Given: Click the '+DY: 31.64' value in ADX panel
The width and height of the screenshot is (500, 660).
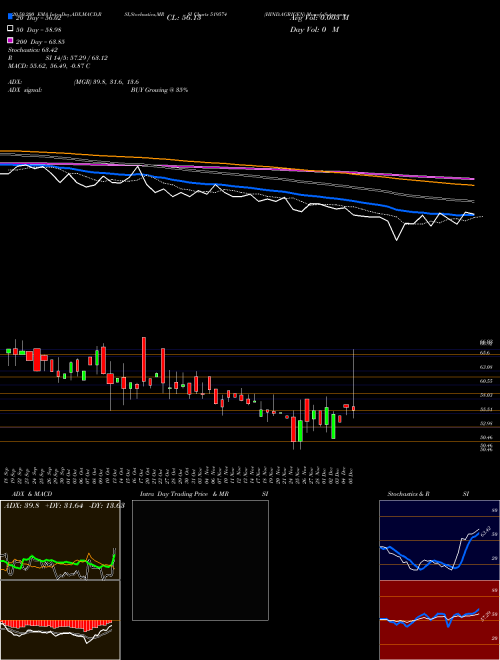Looking at the screenshot, I should tap(64, 506).
